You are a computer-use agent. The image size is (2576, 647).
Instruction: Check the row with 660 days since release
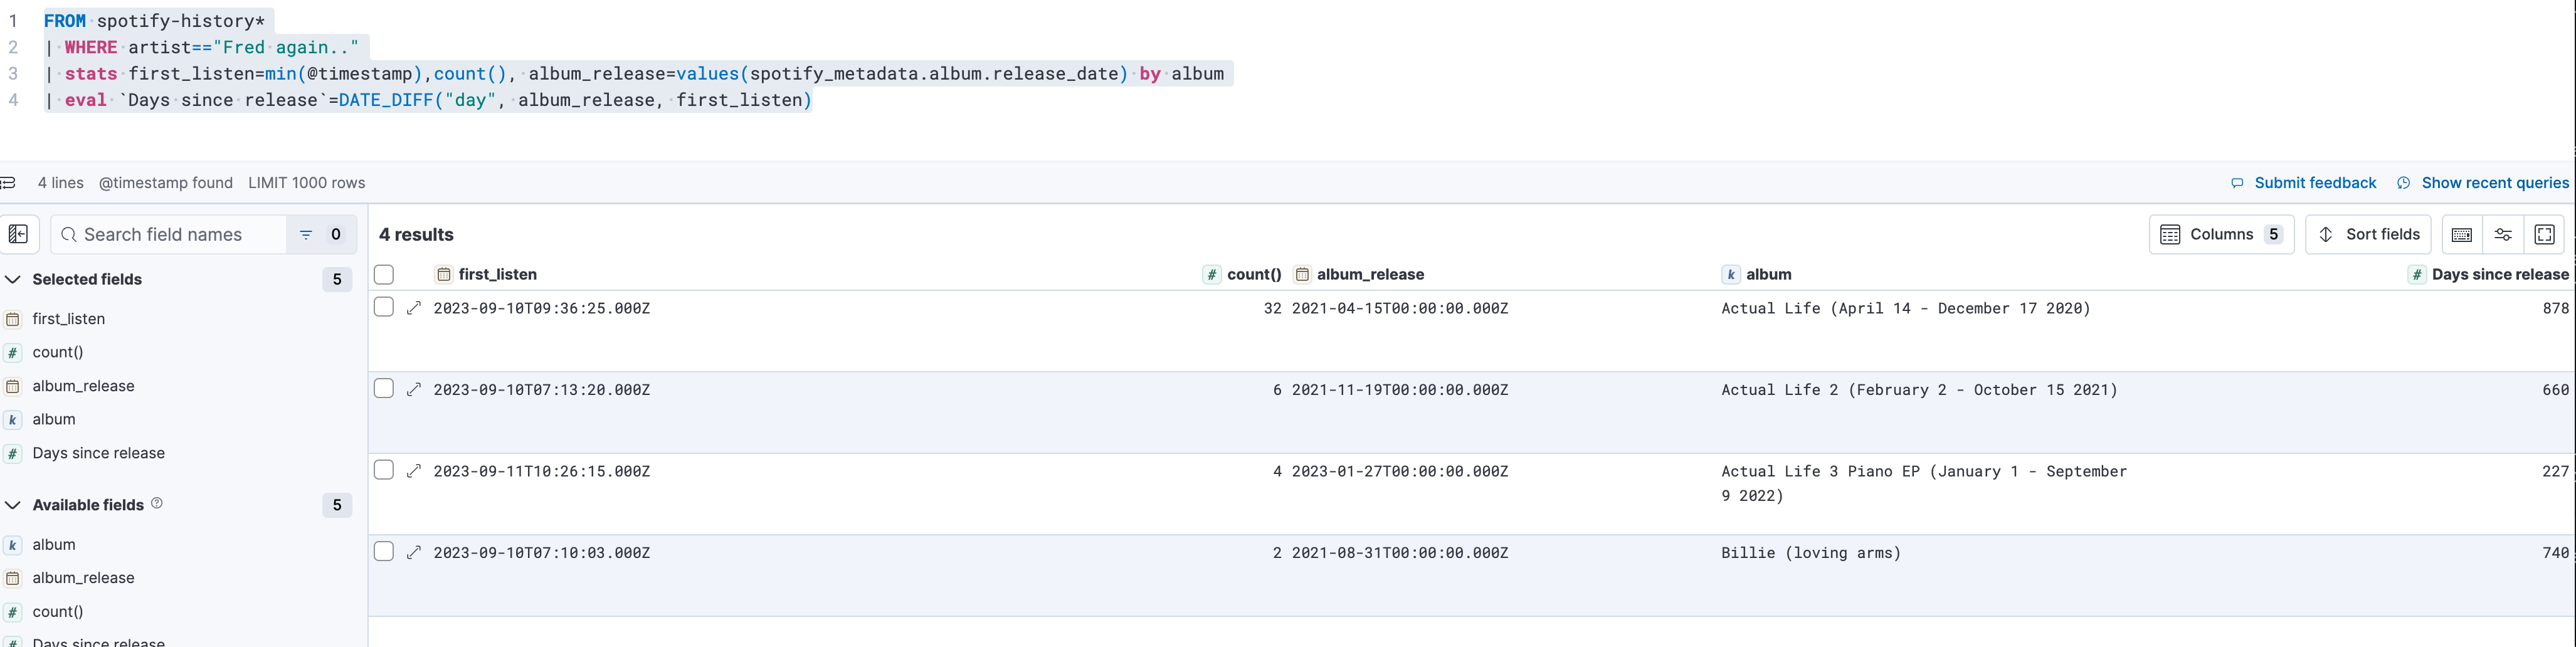(x=384, y=388)
